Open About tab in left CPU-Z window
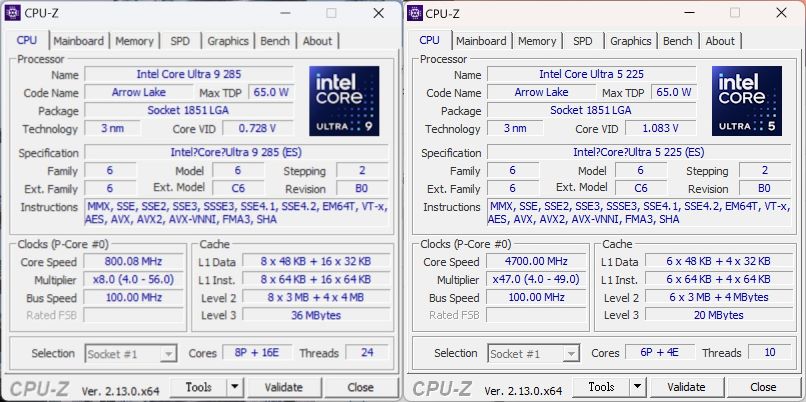This screenshot has width=806, height=402. pos(317,41)
